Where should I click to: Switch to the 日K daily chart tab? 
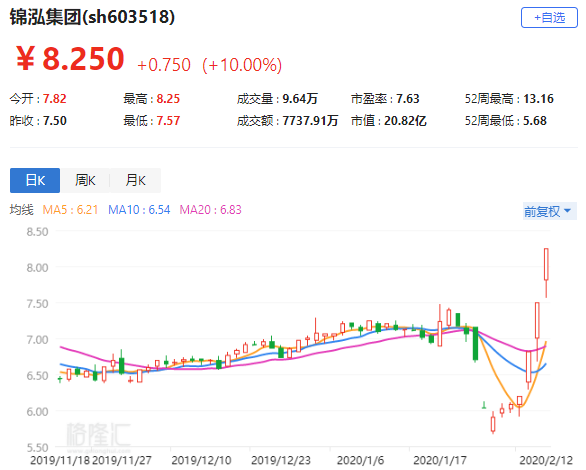[35, 180]
